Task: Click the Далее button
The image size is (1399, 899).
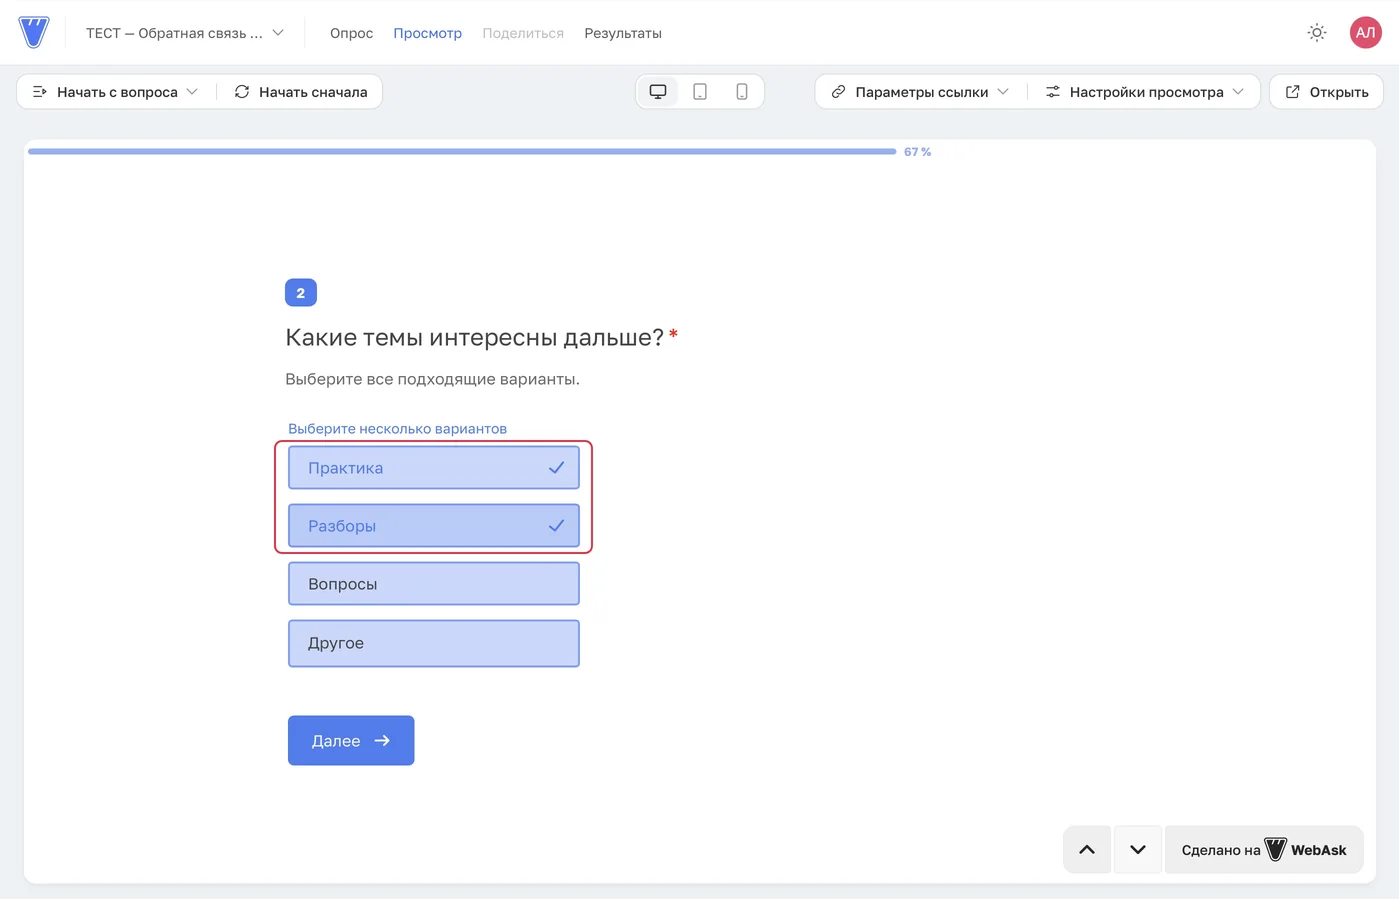Action: 351,741
